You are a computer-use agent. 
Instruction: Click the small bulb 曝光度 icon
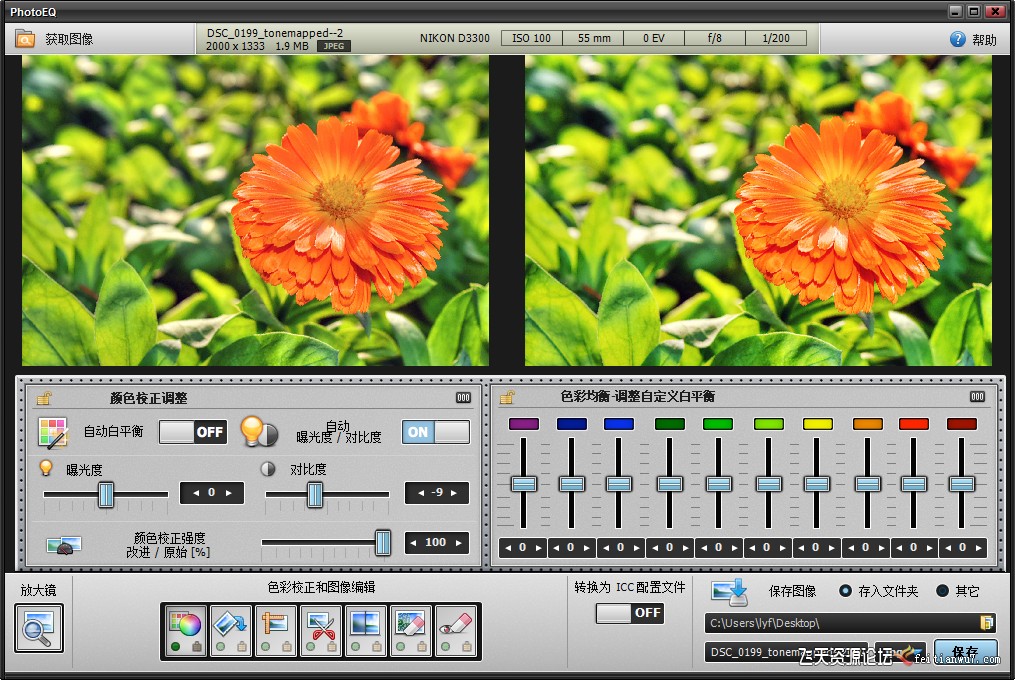point(45,468)
